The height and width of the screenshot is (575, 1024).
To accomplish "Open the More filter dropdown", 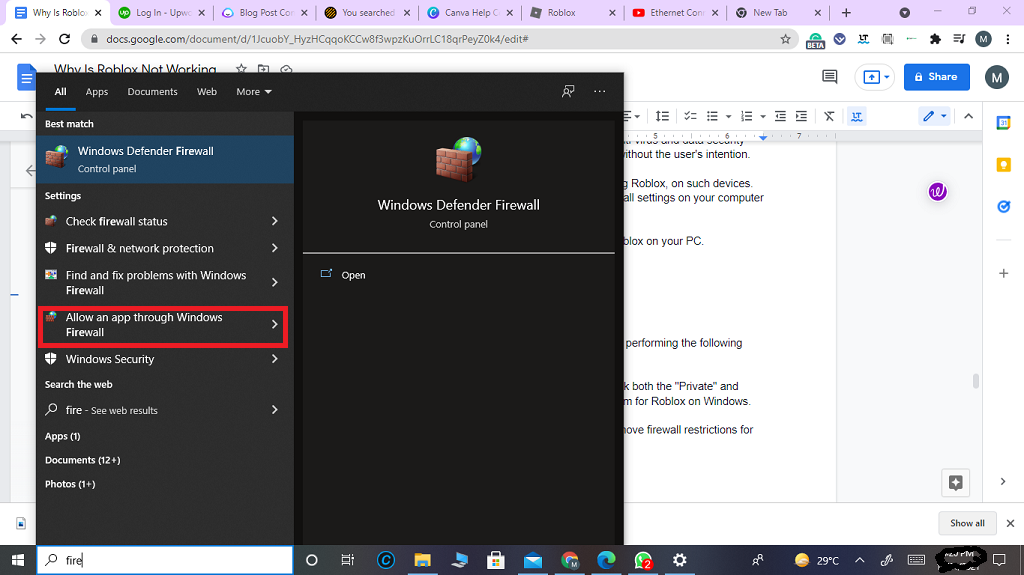I will click(254, 91).
